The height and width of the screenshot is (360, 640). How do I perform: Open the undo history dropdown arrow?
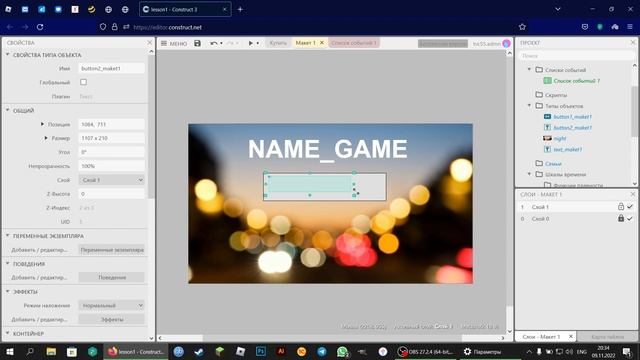pyautogui.click(x=221, y=43)
